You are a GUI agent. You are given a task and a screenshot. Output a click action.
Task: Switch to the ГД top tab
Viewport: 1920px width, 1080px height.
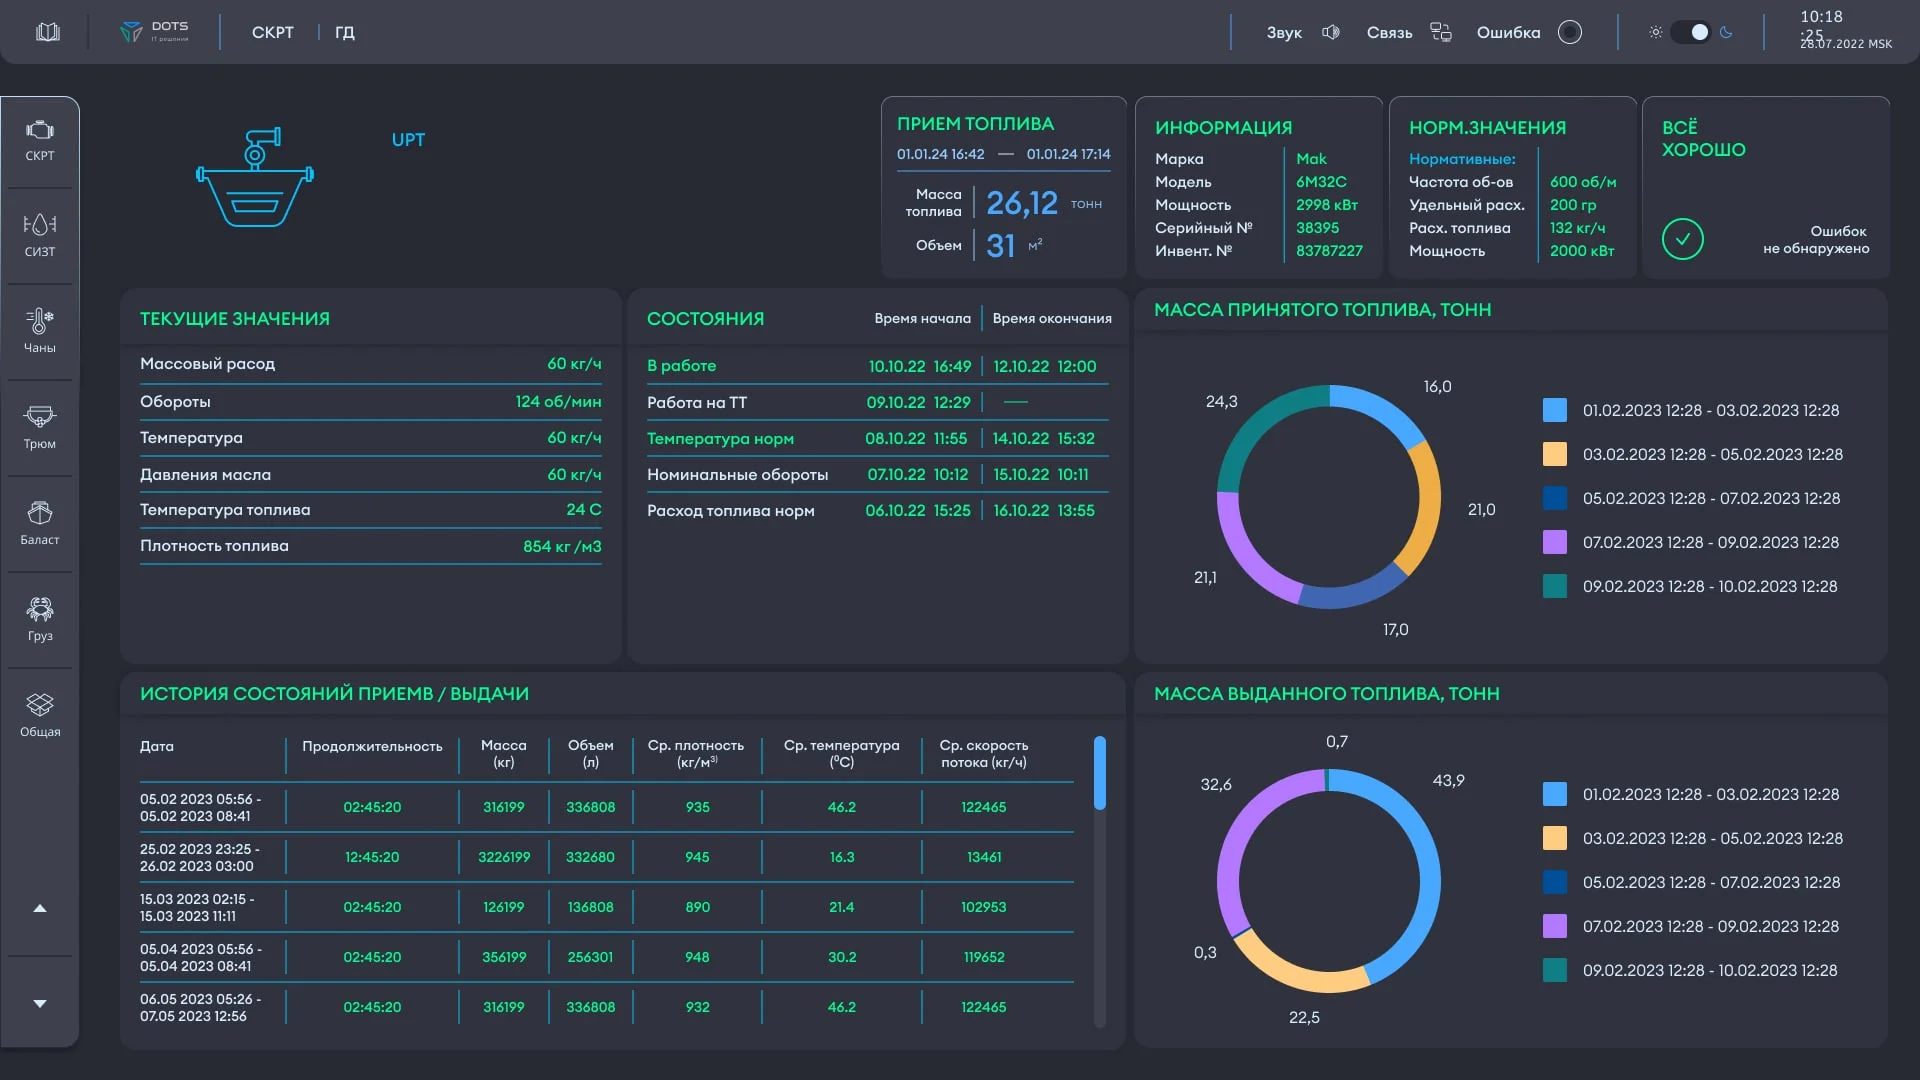344,32
